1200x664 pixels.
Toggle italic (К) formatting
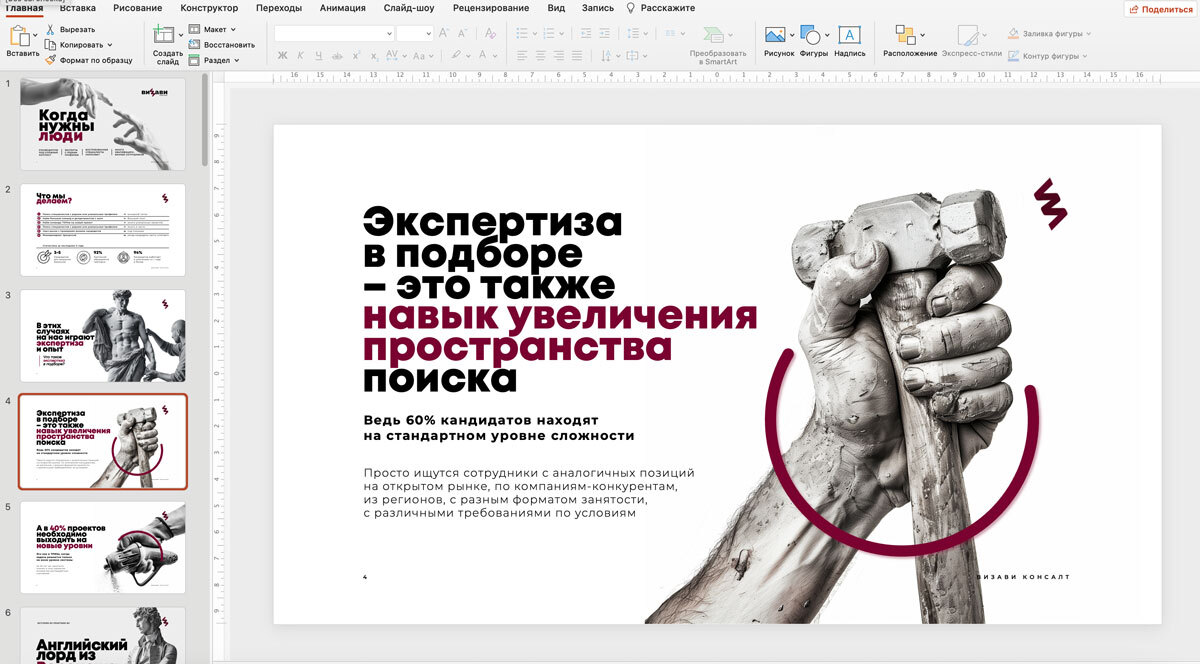[x=300, y=56]
